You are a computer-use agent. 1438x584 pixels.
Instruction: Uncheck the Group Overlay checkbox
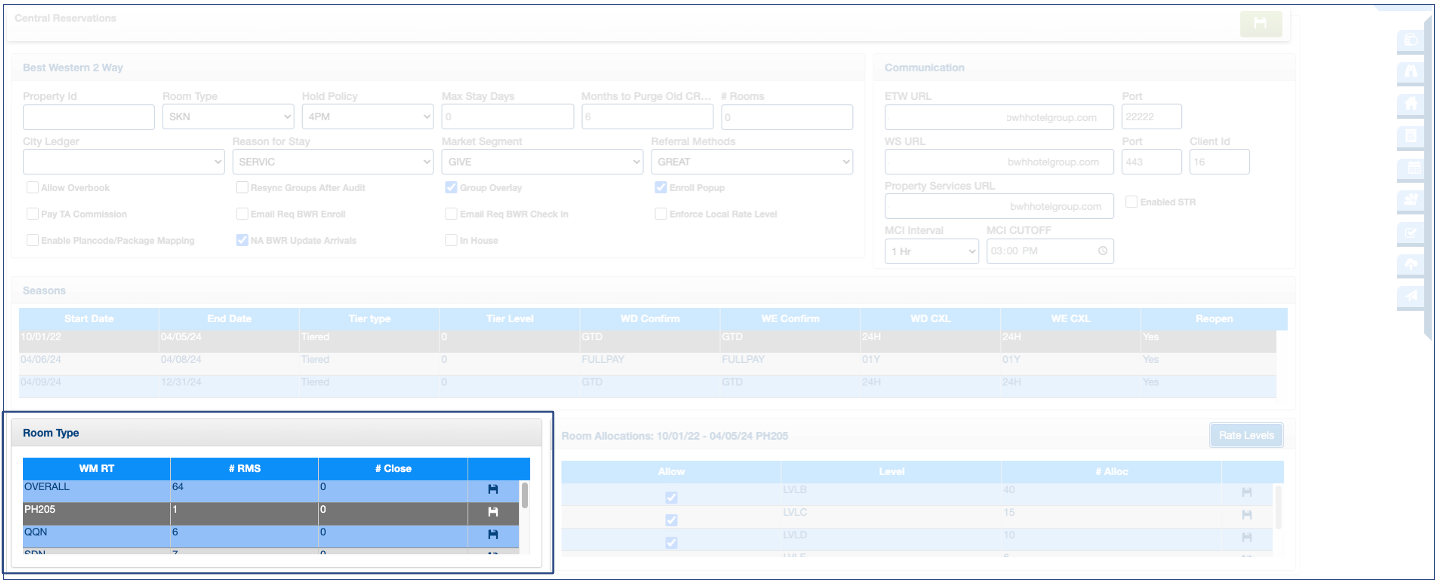coord(452,188)
